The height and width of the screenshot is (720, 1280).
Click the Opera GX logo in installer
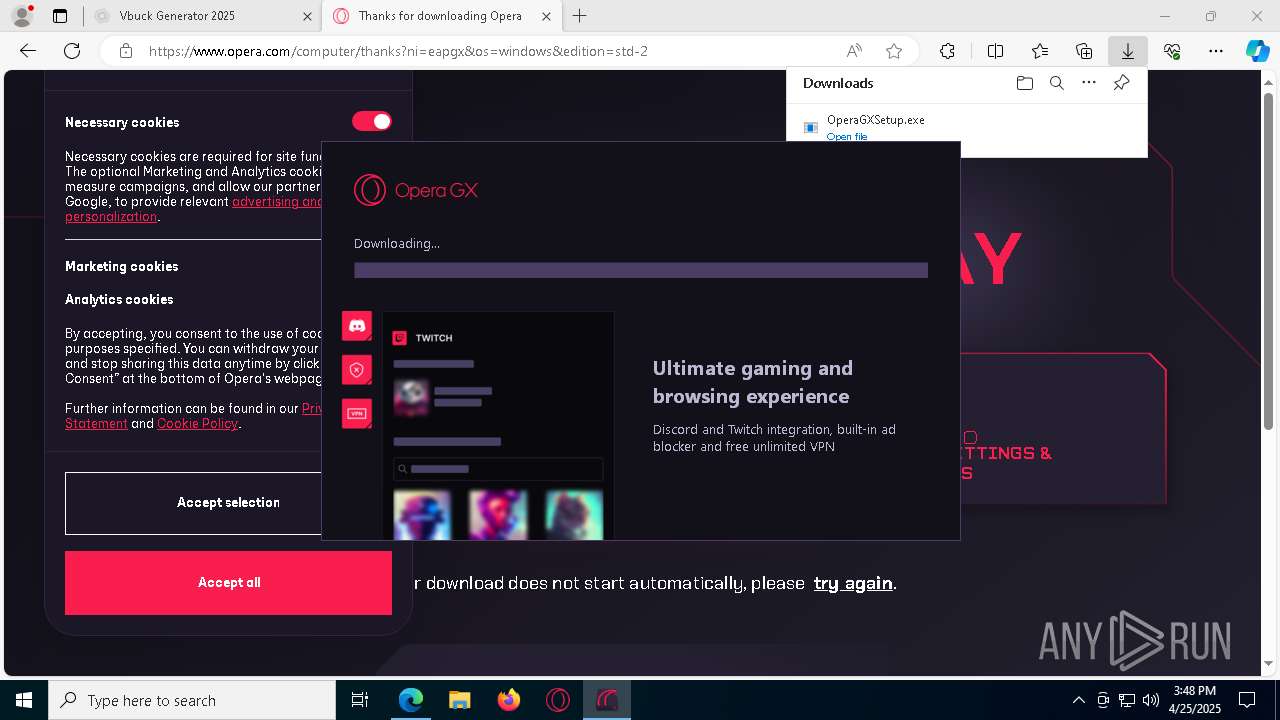tap(416, 190)
